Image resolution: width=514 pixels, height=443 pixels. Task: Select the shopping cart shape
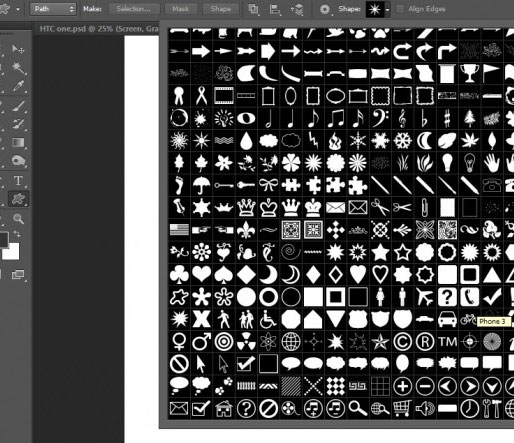pyautogui.click(x=402, y=408)
